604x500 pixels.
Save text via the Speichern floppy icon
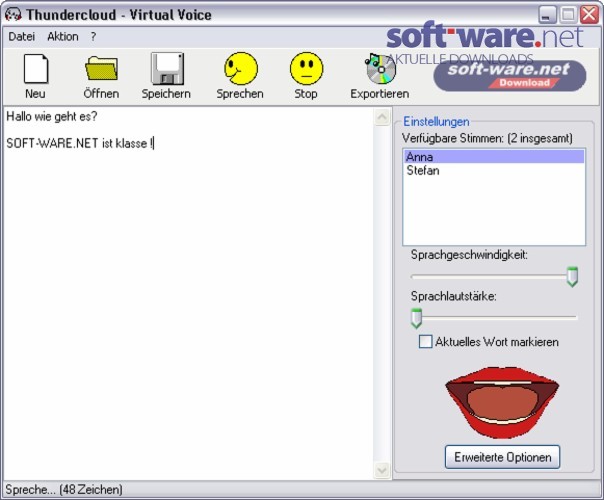(x=167, y=69)
